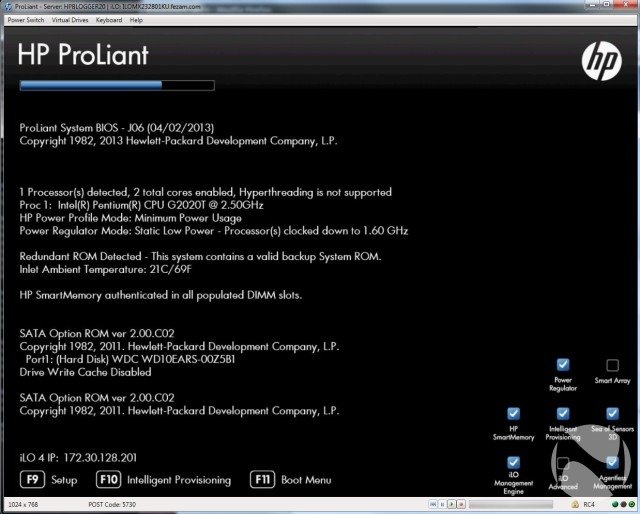Screen dimensions: 640x514
Task: Click the Power Regulator Mode line
Action: (214, 231)
